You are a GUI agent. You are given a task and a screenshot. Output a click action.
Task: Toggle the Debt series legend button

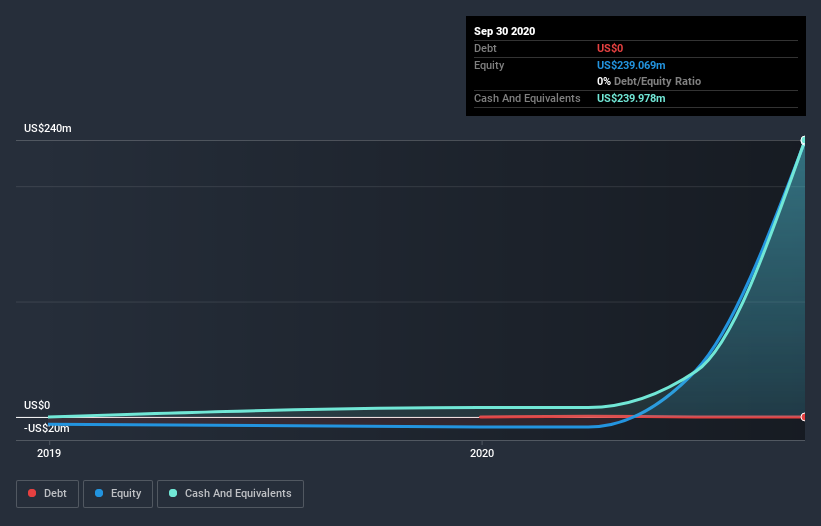47,494
